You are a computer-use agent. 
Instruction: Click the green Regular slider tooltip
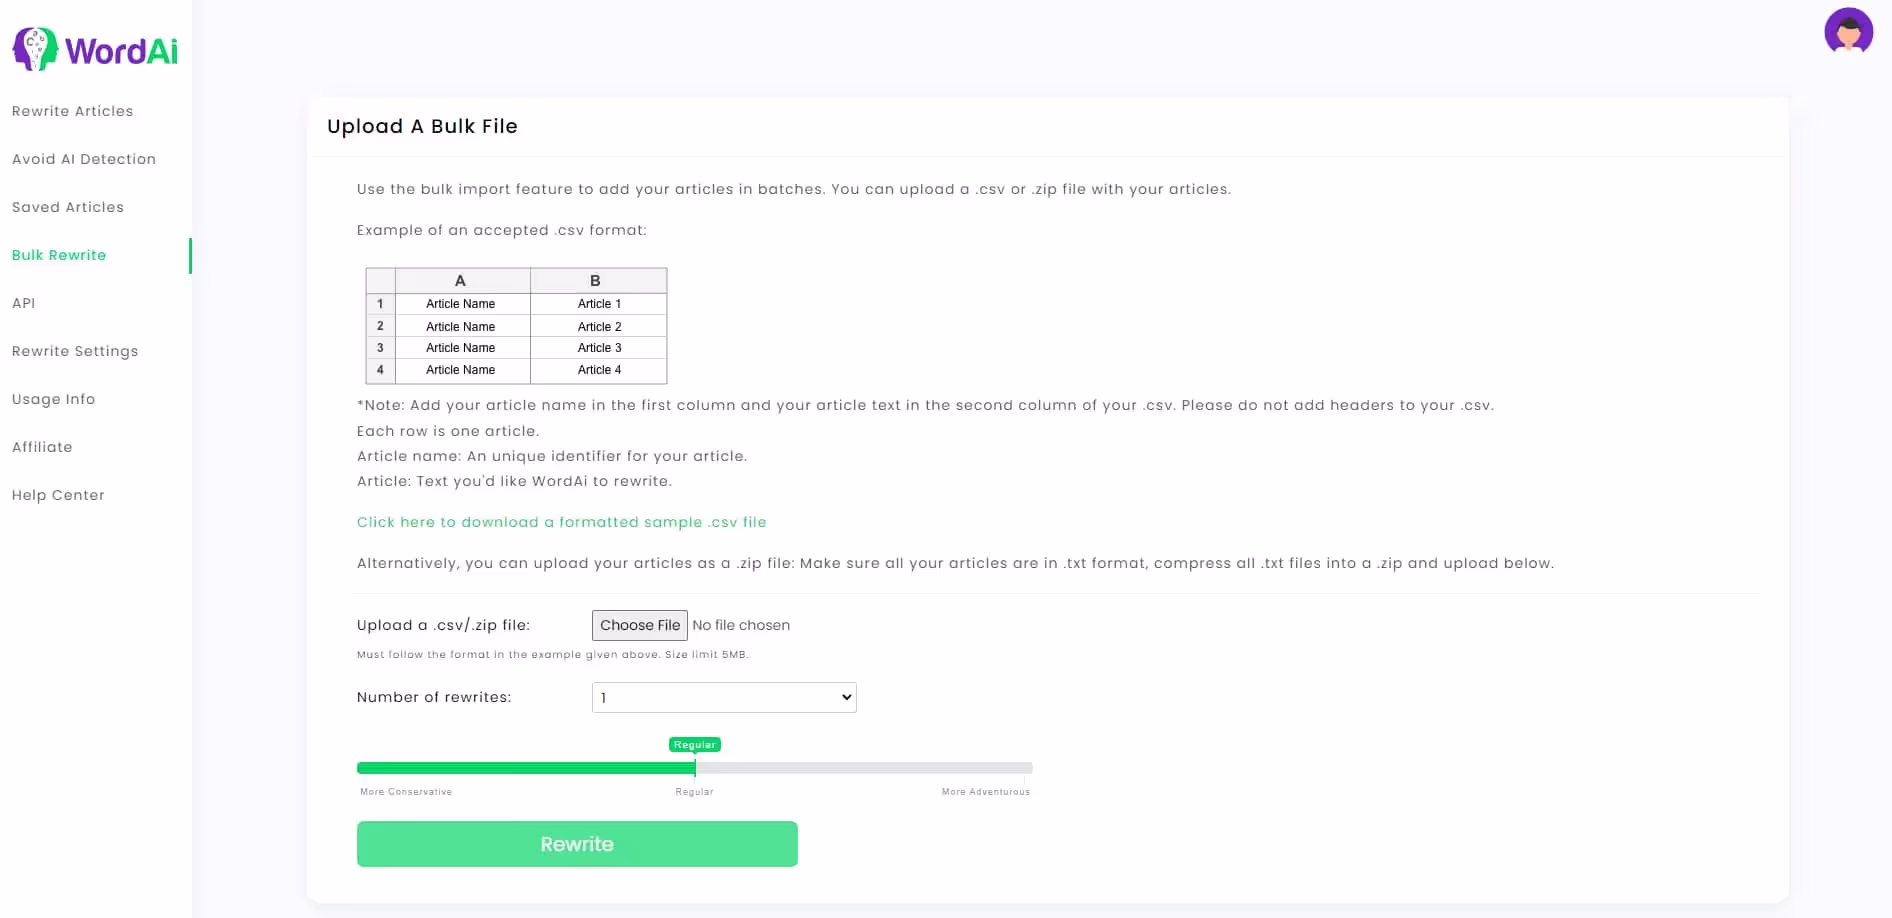point(694,745)
